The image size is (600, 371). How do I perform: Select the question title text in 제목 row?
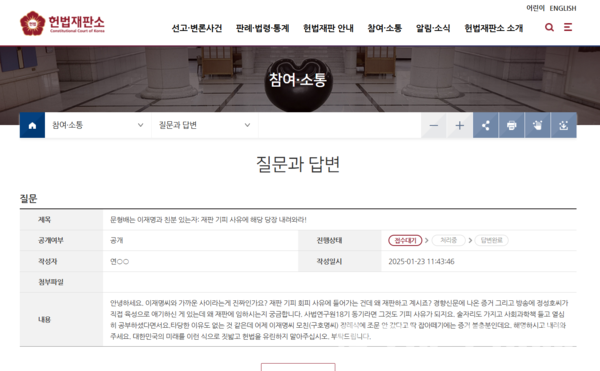pos(208,220)
